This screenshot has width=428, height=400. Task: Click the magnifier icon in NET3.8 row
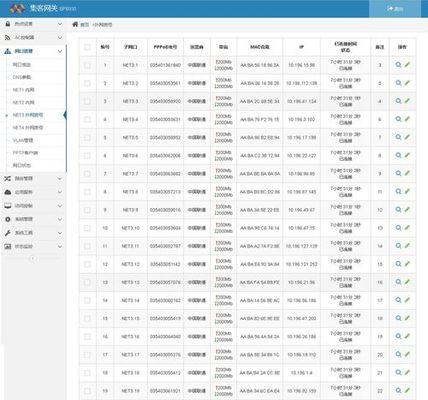click(398, 191)
